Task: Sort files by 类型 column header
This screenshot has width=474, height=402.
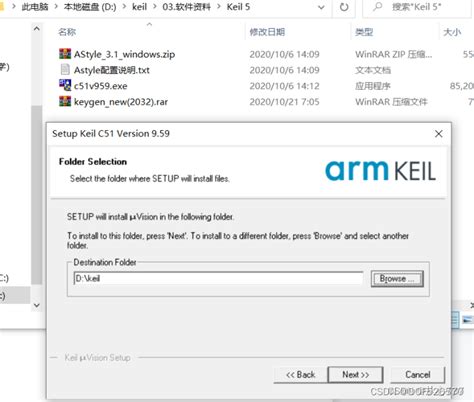Action: [x=364, y=32]
